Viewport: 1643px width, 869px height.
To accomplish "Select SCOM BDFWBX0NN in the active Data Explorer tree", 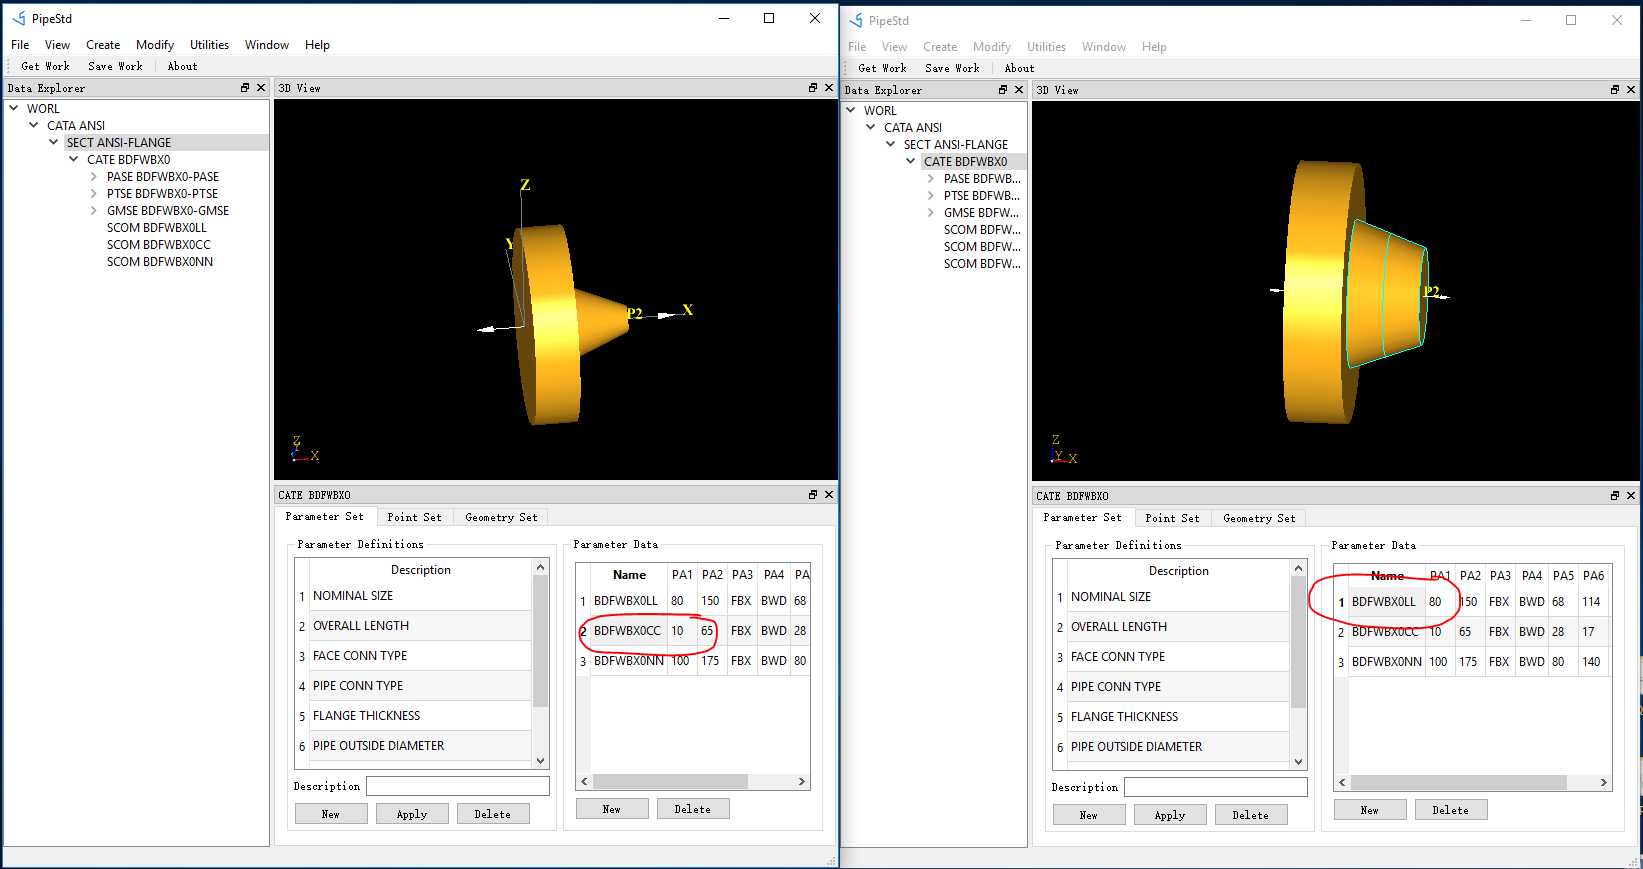I will (x=160, y=261).
